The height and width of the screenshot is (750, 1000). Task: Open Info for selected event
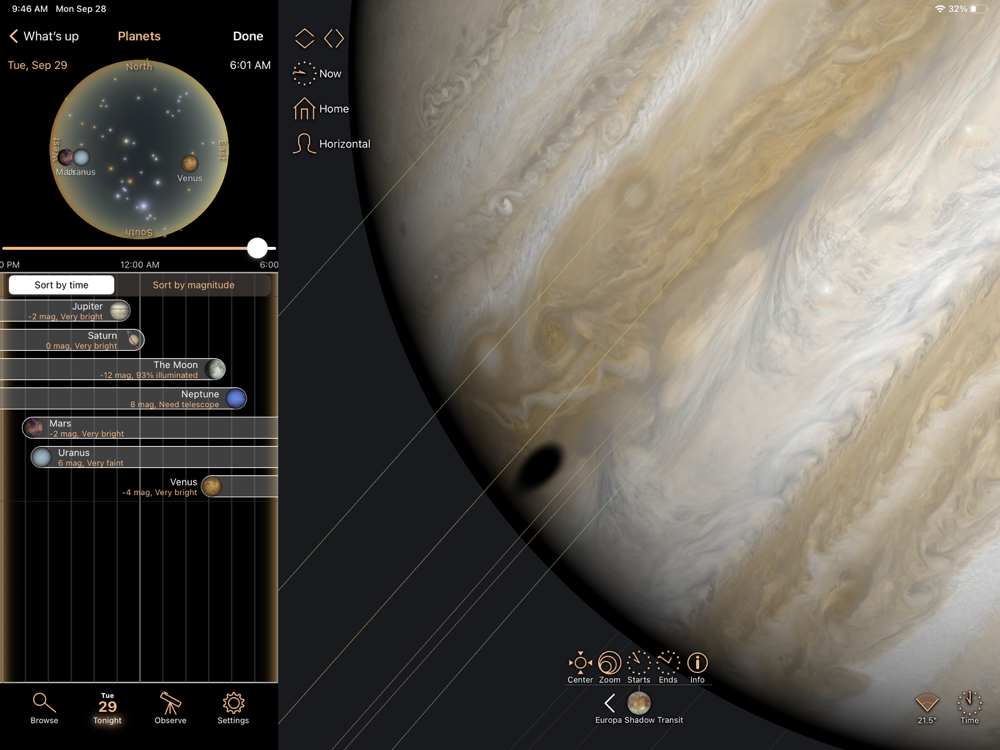click(x=697, y=667)
